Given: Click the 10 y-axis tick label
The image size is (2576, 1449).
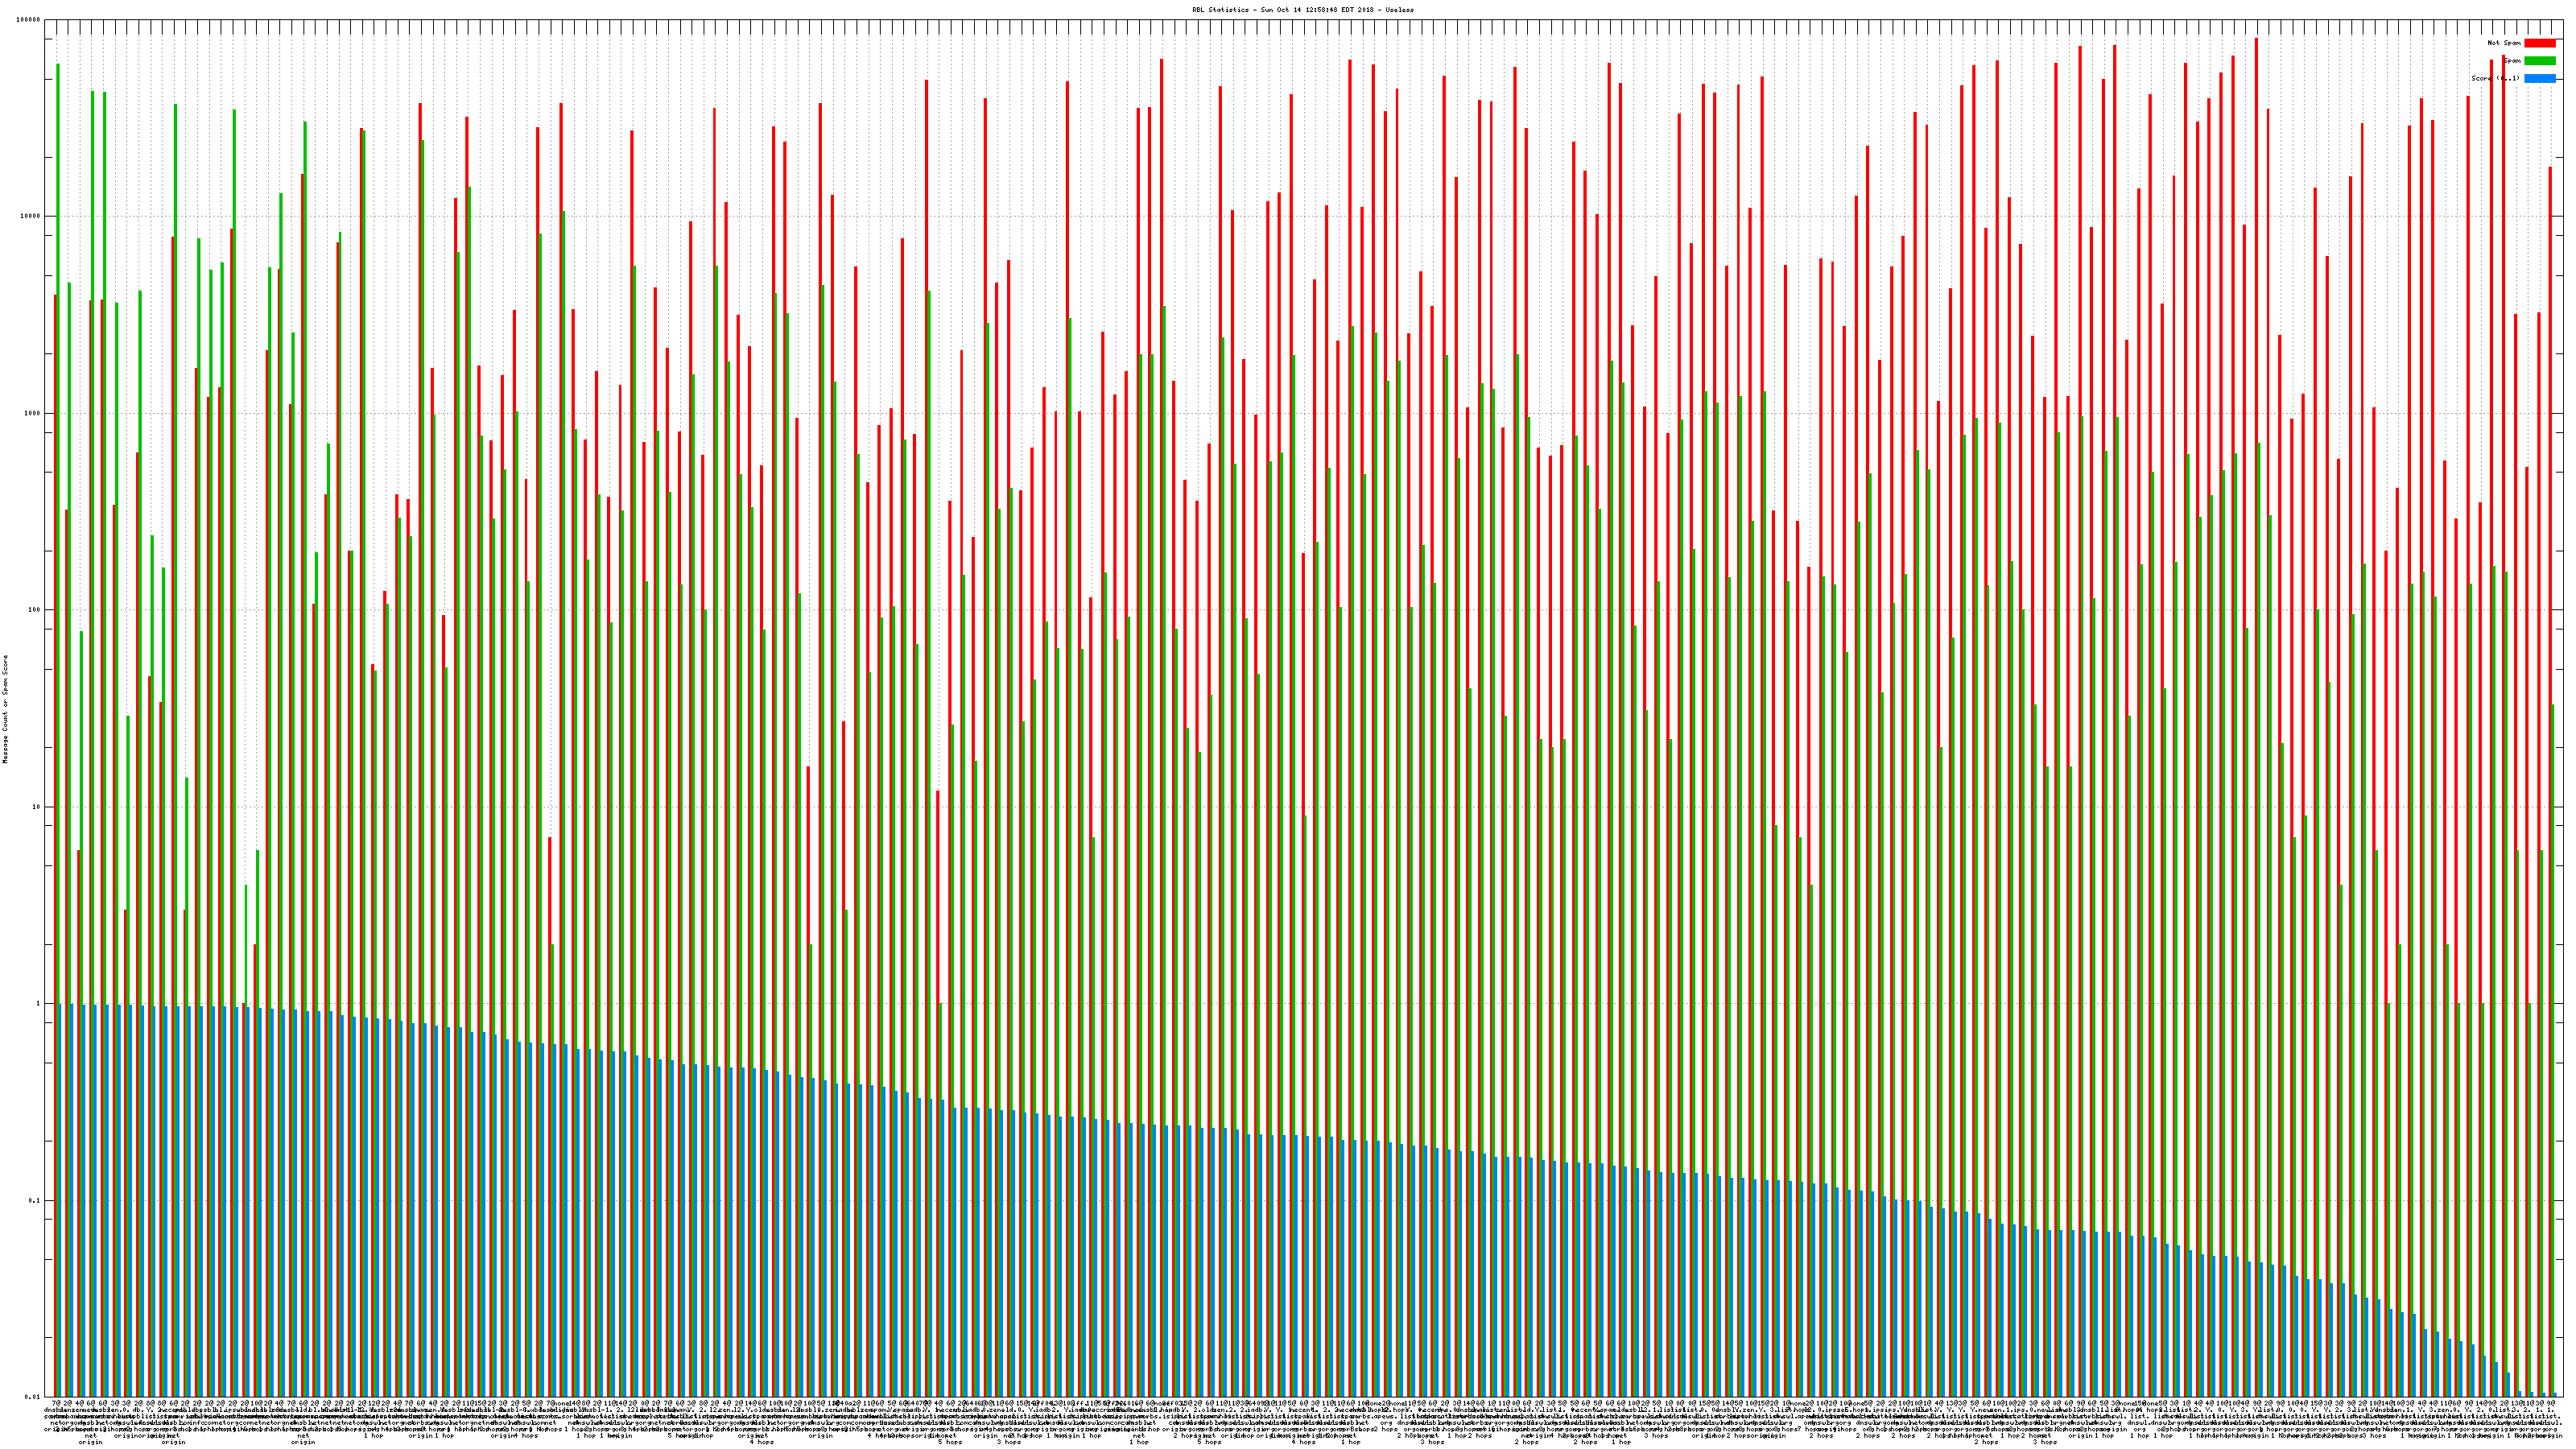Looking at the screenshot, I should [x=37, y=807].
